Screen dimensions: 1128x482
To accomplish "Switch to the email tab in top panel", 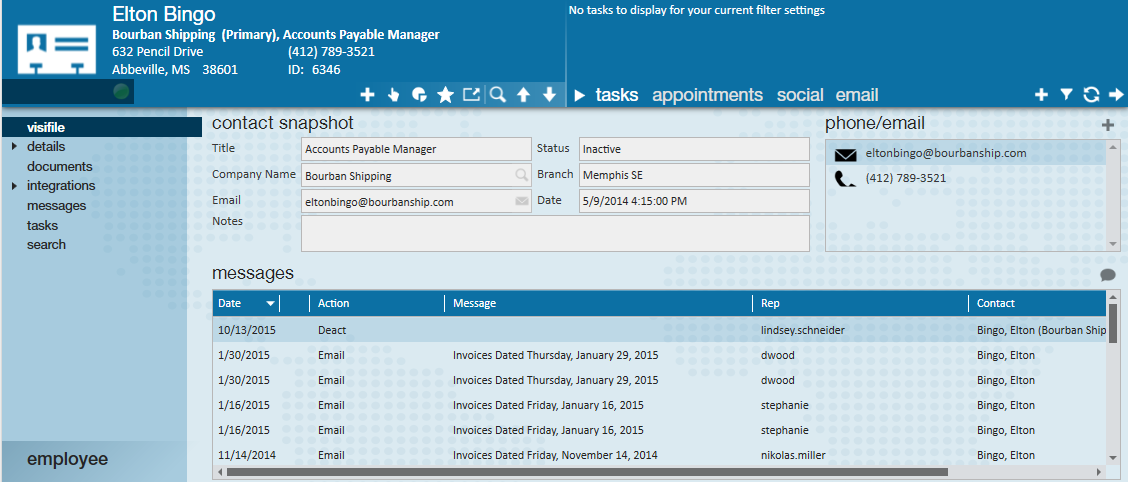I will tap(857, 95).
